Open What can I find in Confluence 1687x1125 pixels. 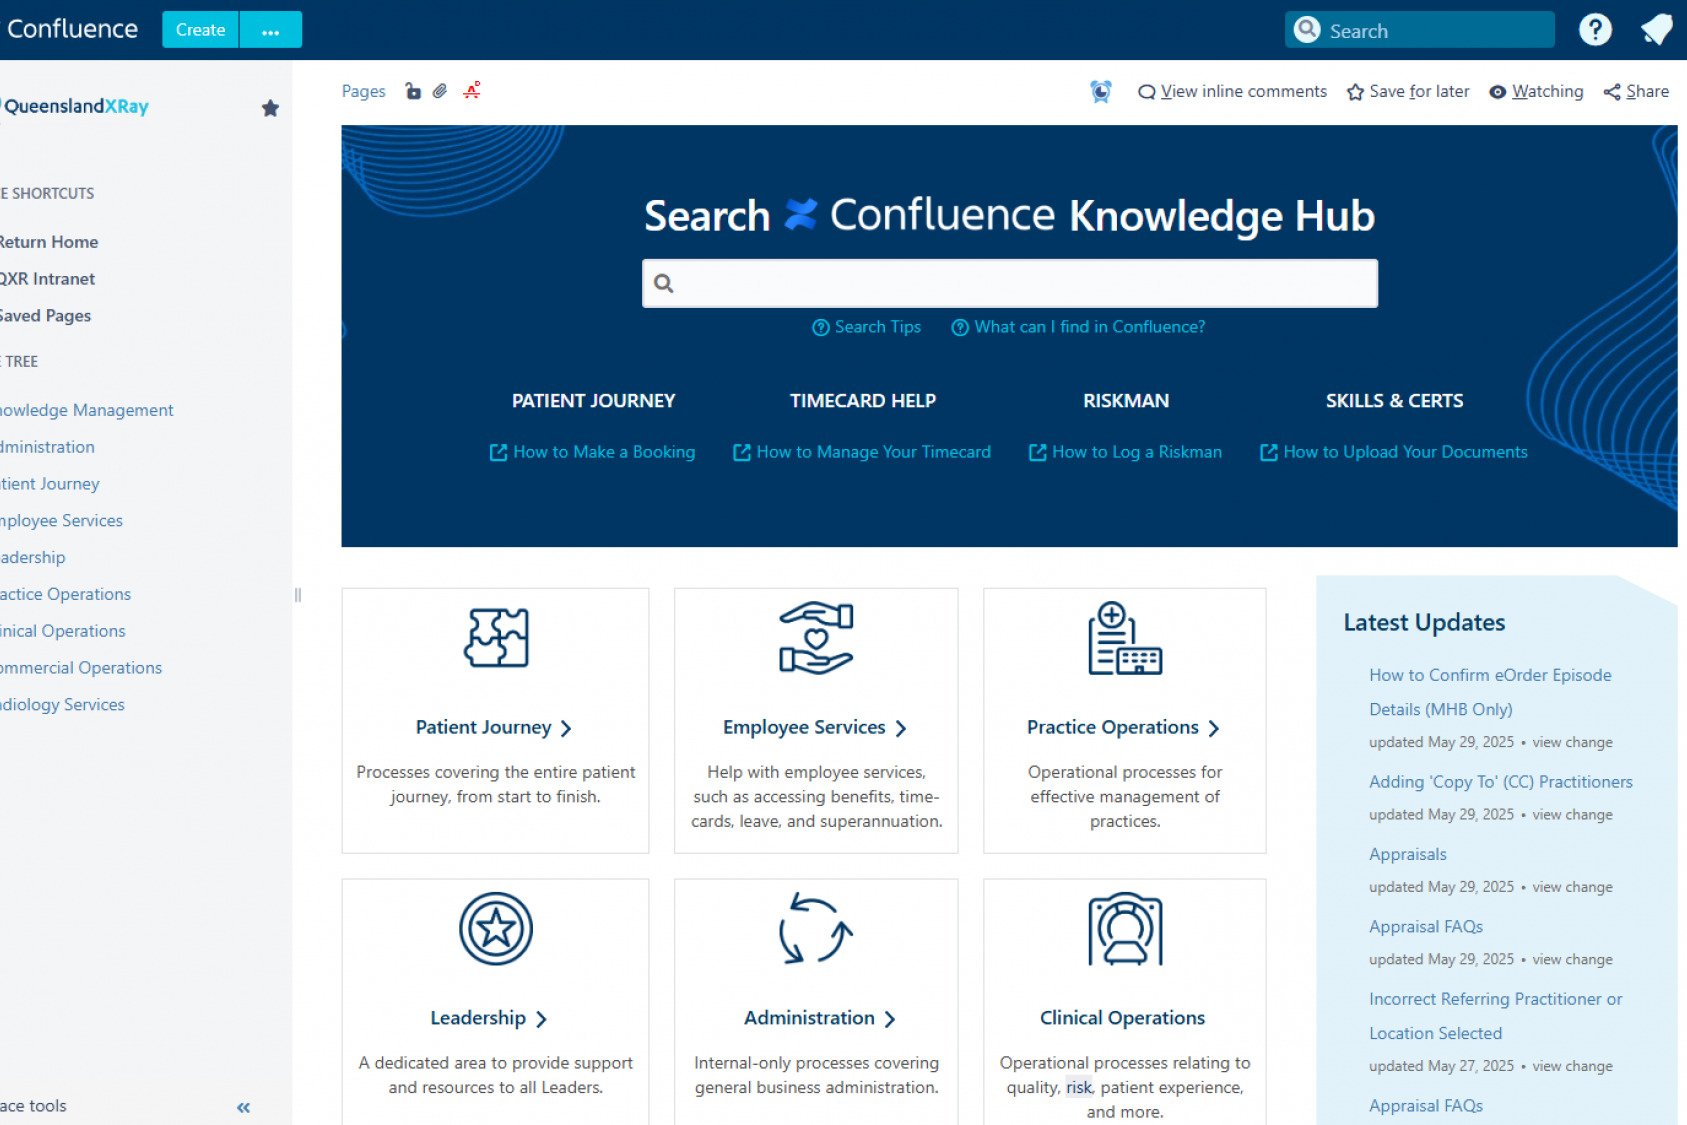1078,327
